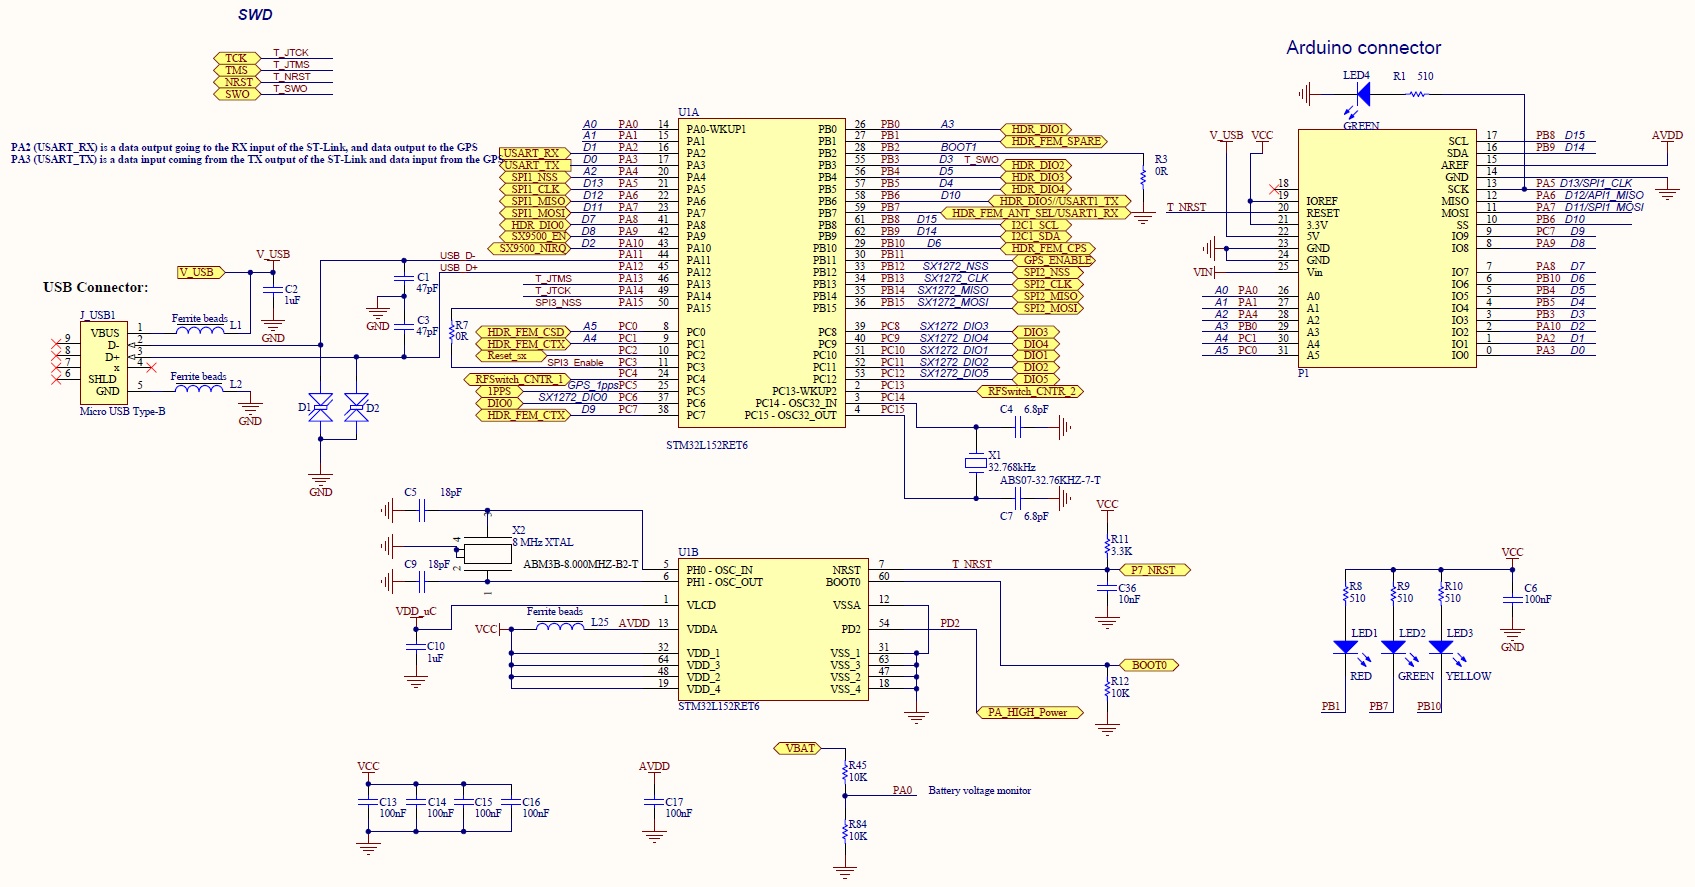This screenshot has height=887, width=1695.
Task: Click the L1 ferrite bead inductor
Action: (x=200, y=328)
